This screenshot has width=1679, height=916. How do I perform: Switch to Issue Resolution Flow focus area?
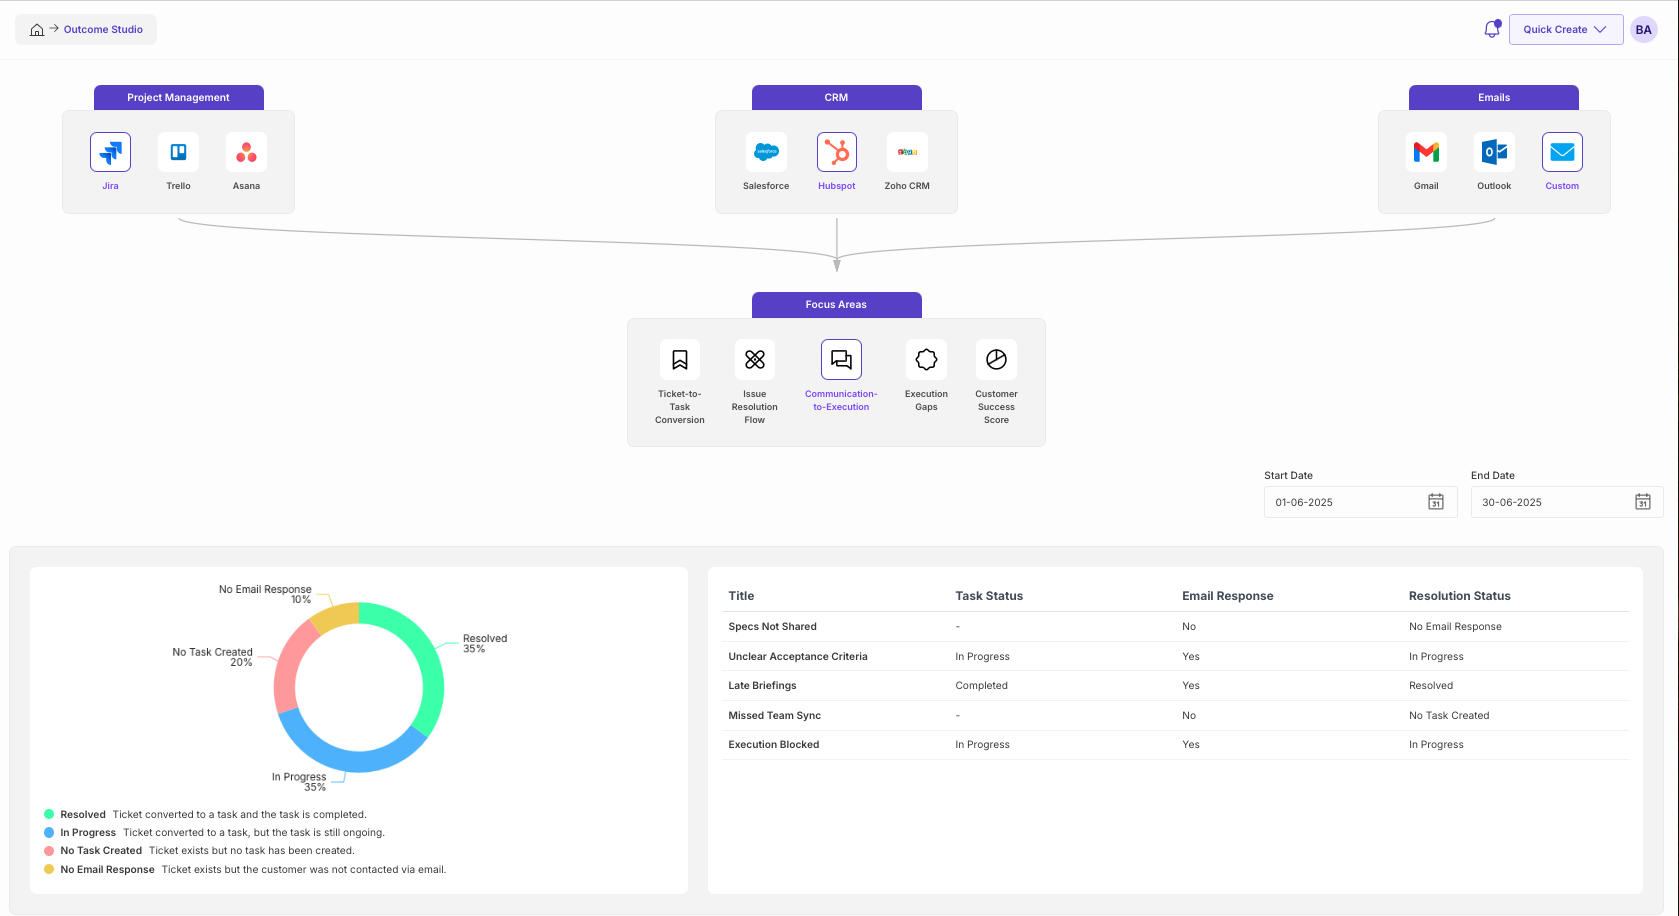[x=755, y=360]
